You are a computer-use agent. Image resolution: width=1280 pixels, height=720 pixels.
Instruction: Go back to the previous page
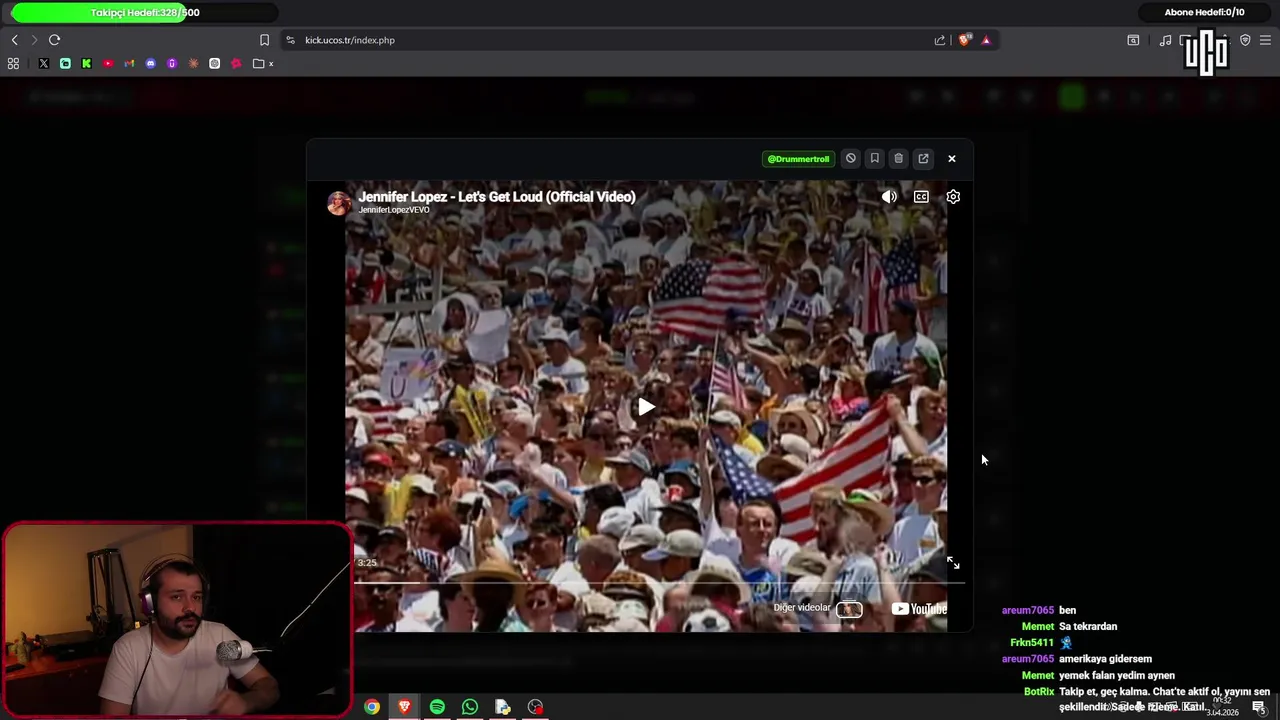point(14,40)
